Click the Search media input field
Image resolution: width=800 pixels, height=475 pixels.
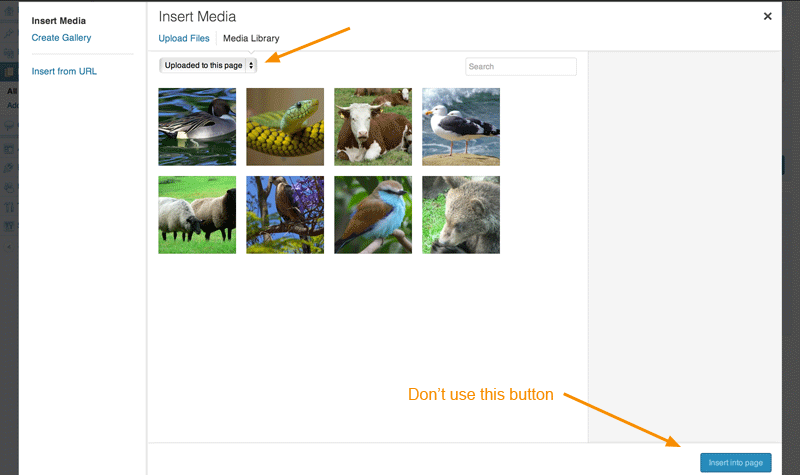point(521,66)
